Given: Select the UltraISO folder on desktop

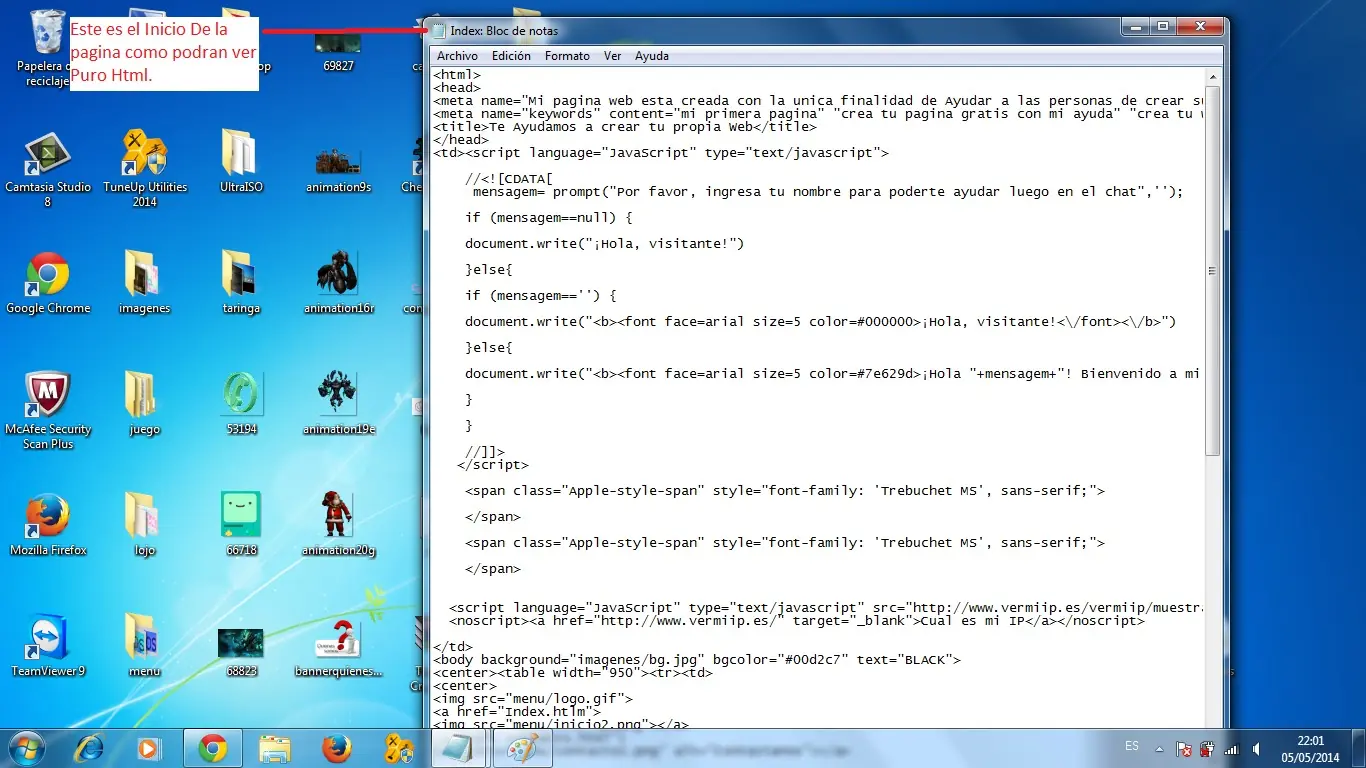Looking at the screenshot, I should point(241,162).
